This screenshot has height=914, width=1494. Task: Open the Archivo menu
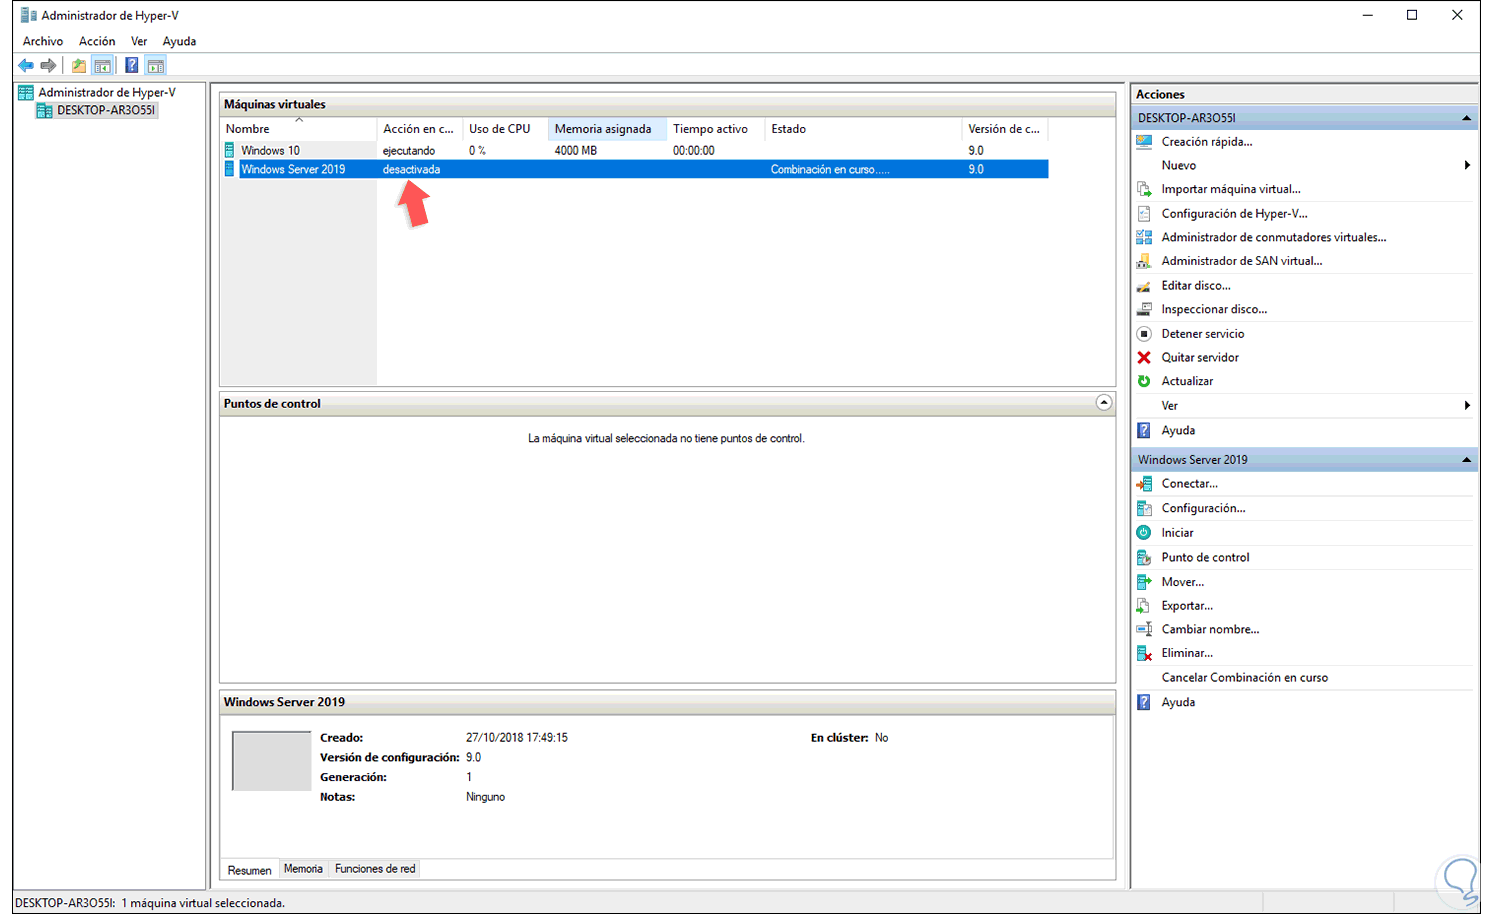coord(43,41)
